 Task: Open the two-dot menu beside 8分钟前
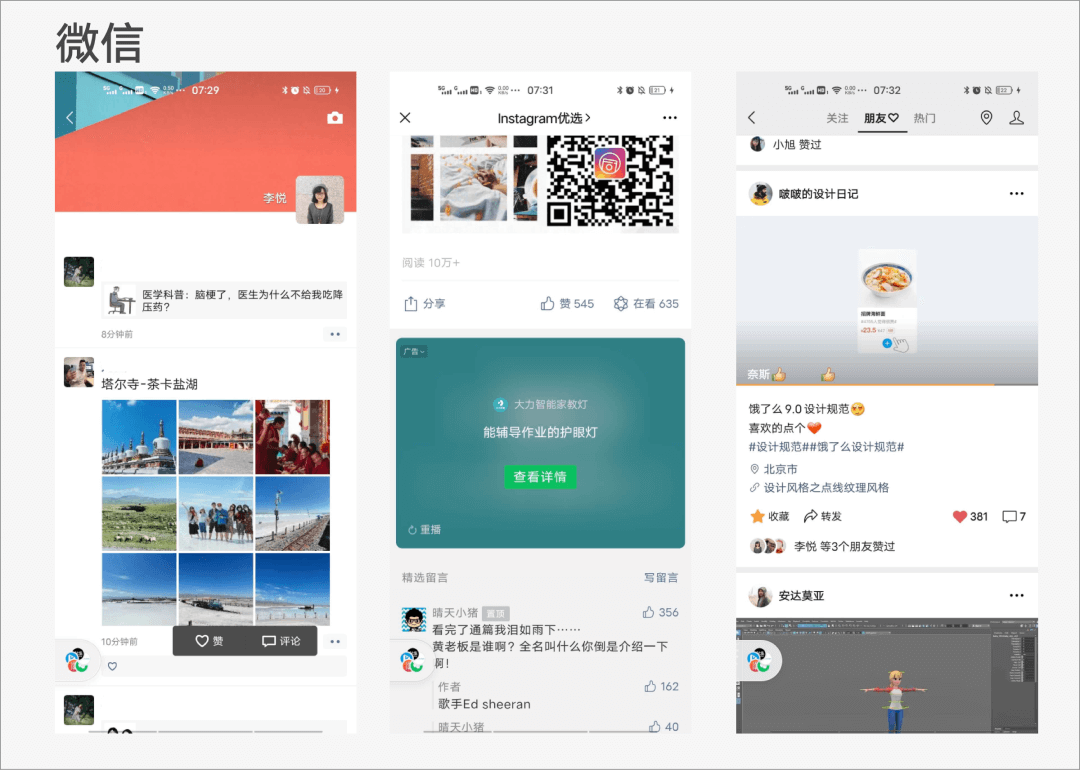click(x=335, y=334)
